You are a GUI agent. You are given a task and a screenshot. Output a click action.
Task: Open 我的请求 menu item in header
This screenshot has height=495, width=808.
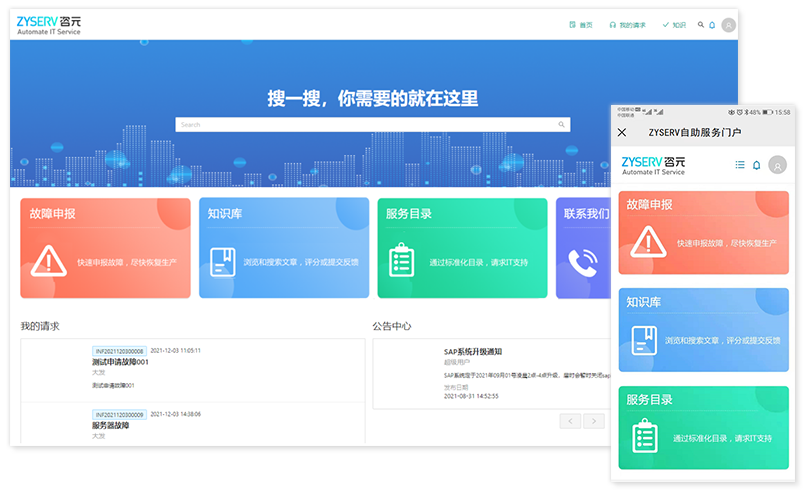pyautogui.click(x=627, y=25)
